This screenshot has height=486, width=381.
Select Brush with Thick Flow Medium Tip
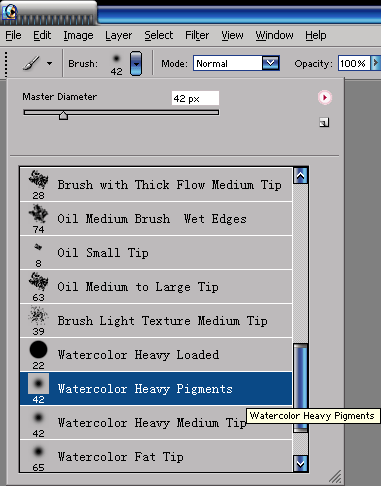[156, 184]
